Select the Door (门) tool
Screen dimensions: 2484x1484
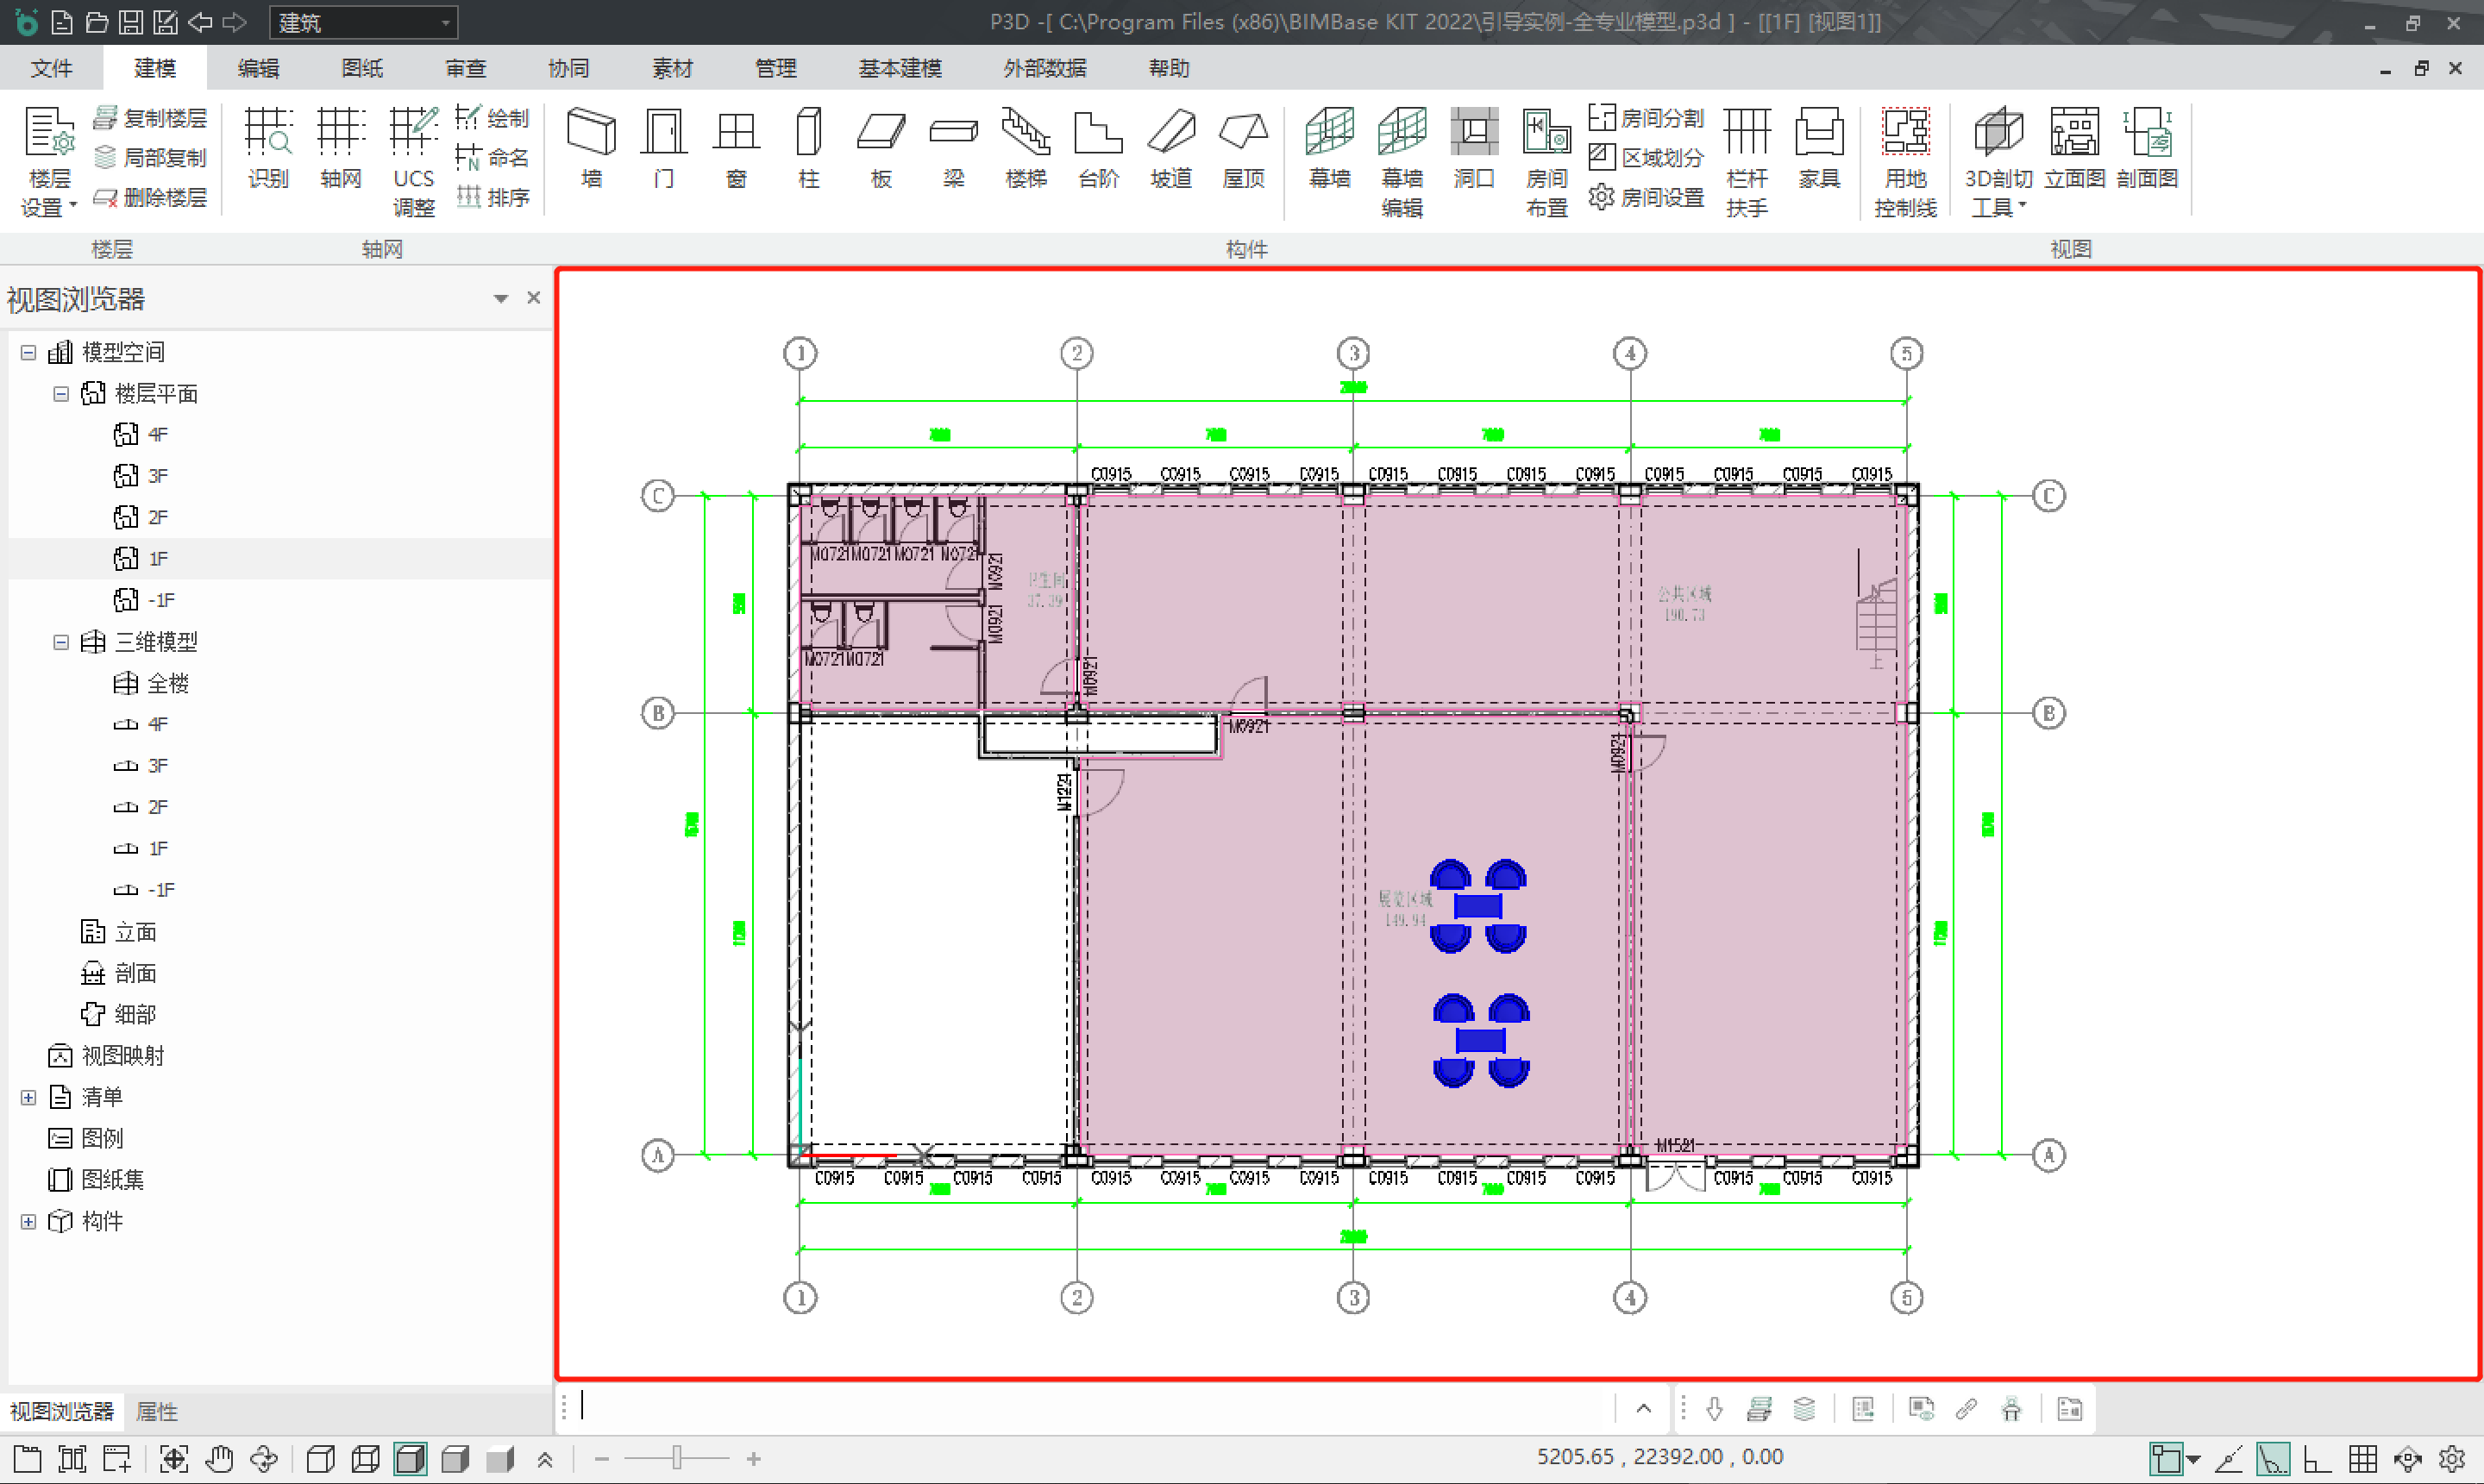coord(663,147)
